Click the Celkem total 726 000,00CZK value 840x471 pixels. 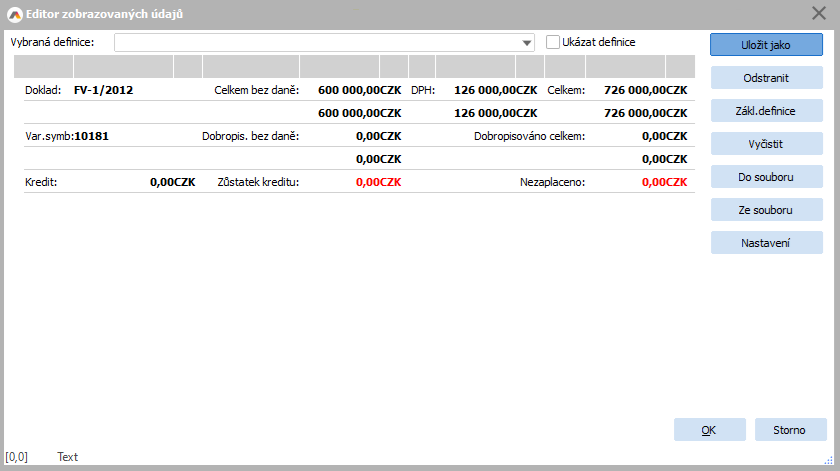pos(645,90)
